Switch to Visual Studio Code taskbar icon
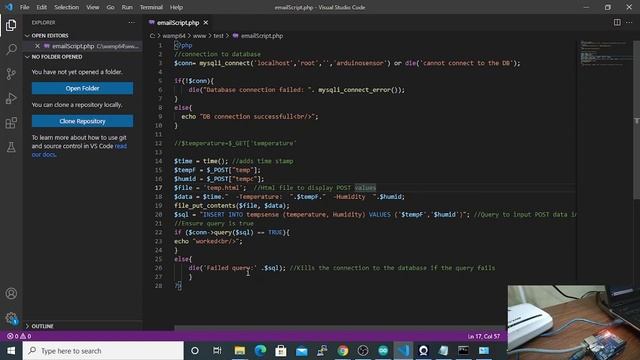640x360 pixels. (x=403, y=351)
